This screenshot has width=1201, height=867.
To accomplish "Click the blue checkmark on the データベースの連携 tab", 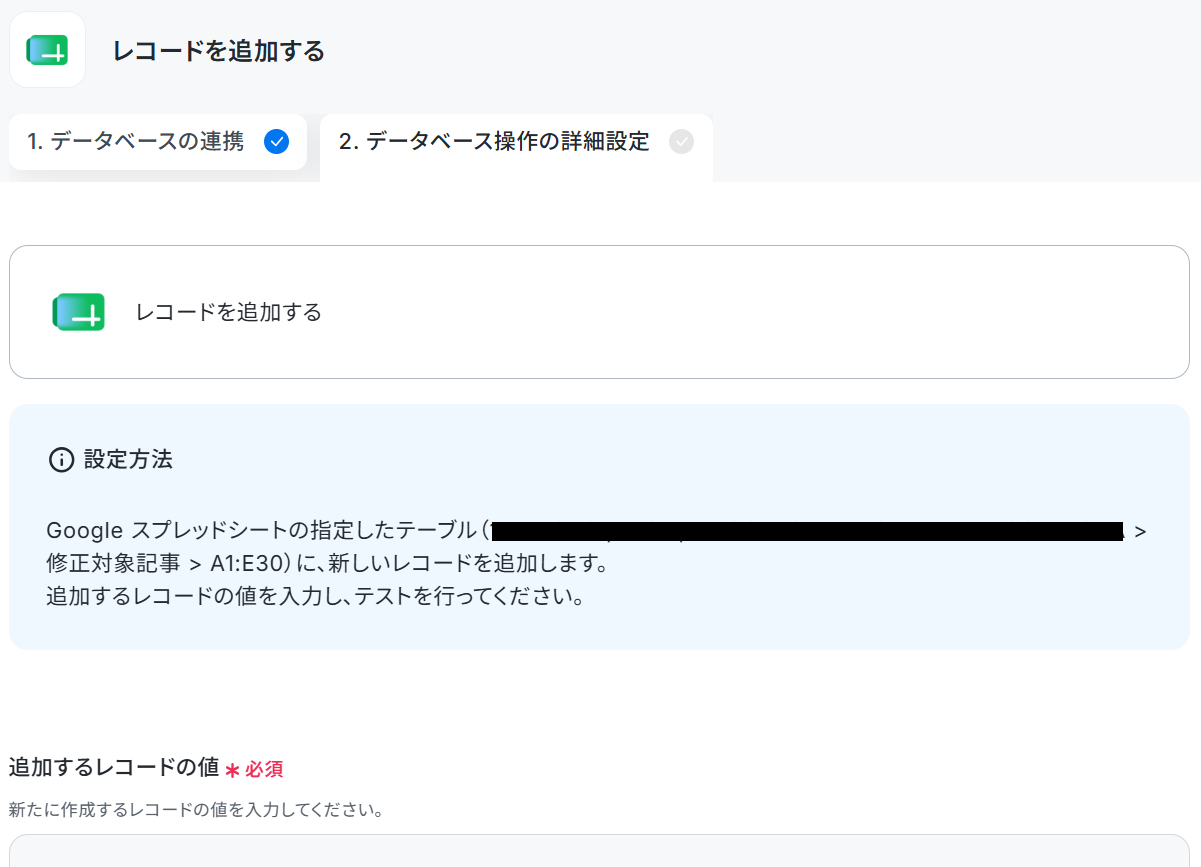I will (x=276, y=142).
